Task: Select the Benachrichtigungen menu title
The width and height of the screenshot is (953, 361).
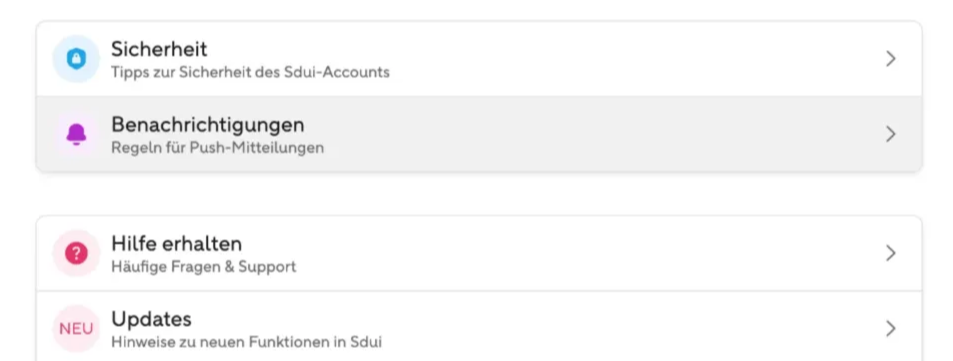Action: [x=208, y=125]
